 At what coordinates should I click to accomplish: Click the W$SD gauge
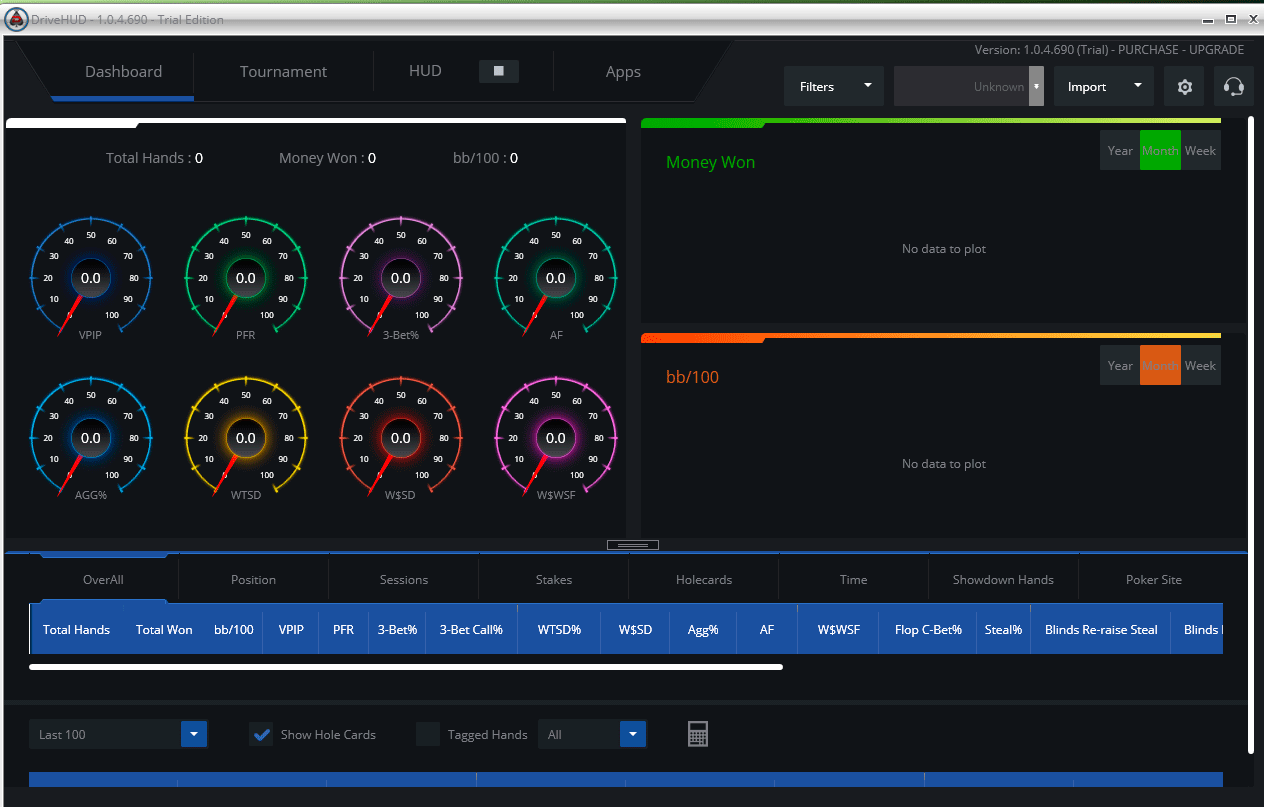point(400,437)
